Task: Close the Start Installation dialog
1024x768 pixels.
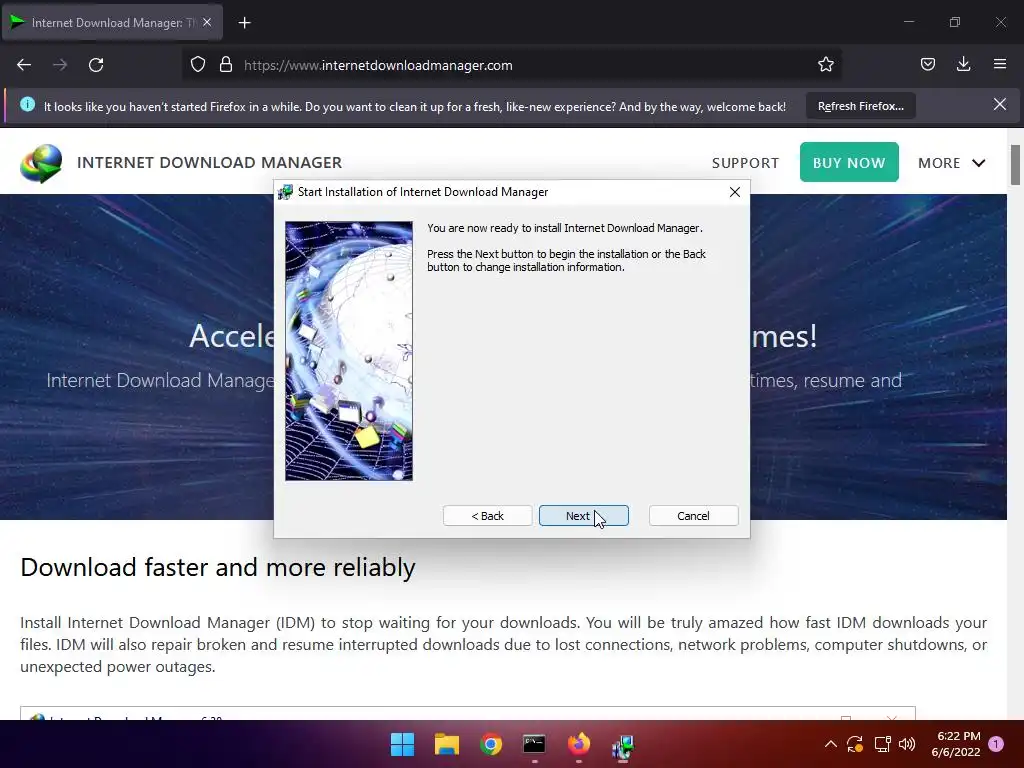Action: (735, 192)
